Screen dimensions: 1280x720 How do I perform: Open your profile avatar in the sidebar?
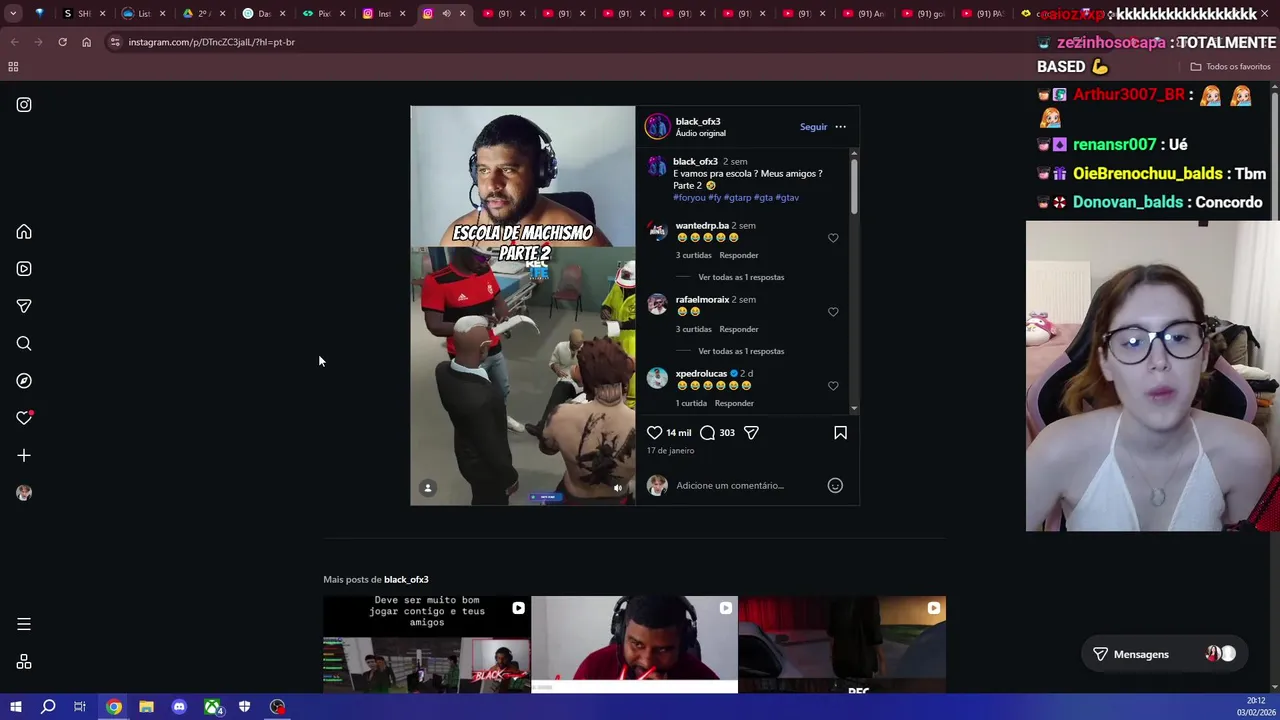(x=24, y=493)
